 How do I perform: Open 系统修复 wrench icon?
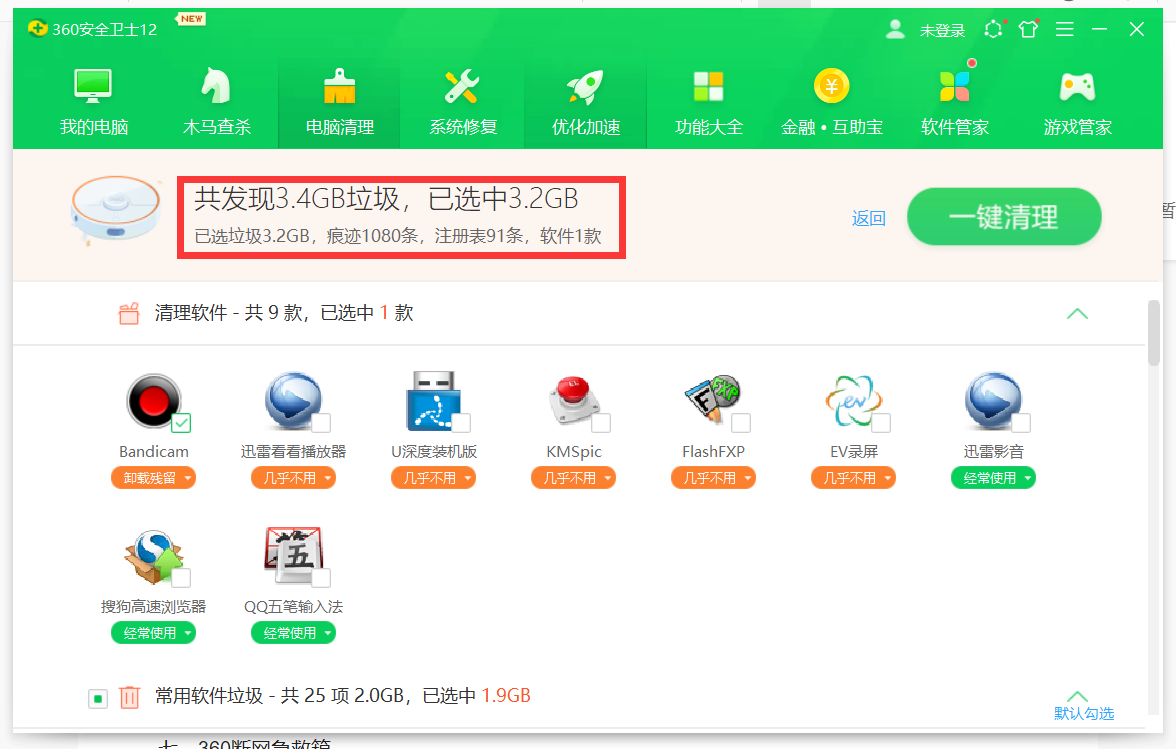(462, 86)
